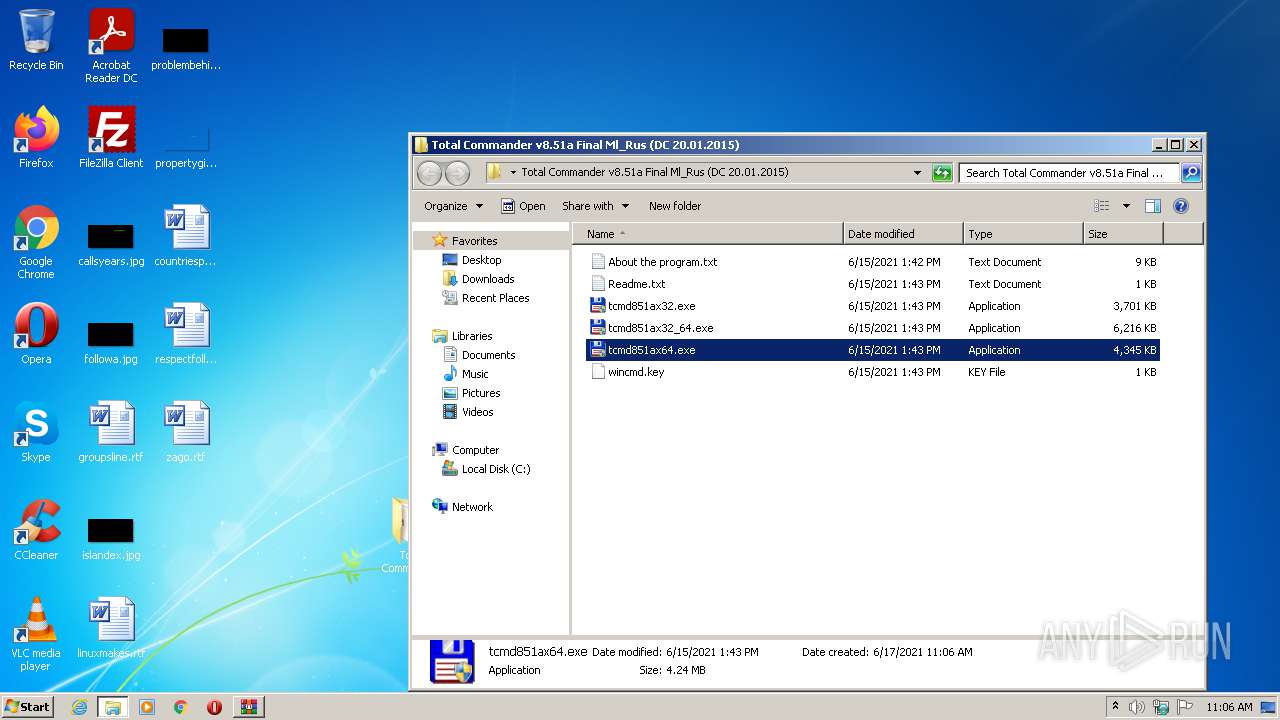This screenshot has height=720, width=1280.
Task: Click the Change your view icon
Action: coord(1102,206)
